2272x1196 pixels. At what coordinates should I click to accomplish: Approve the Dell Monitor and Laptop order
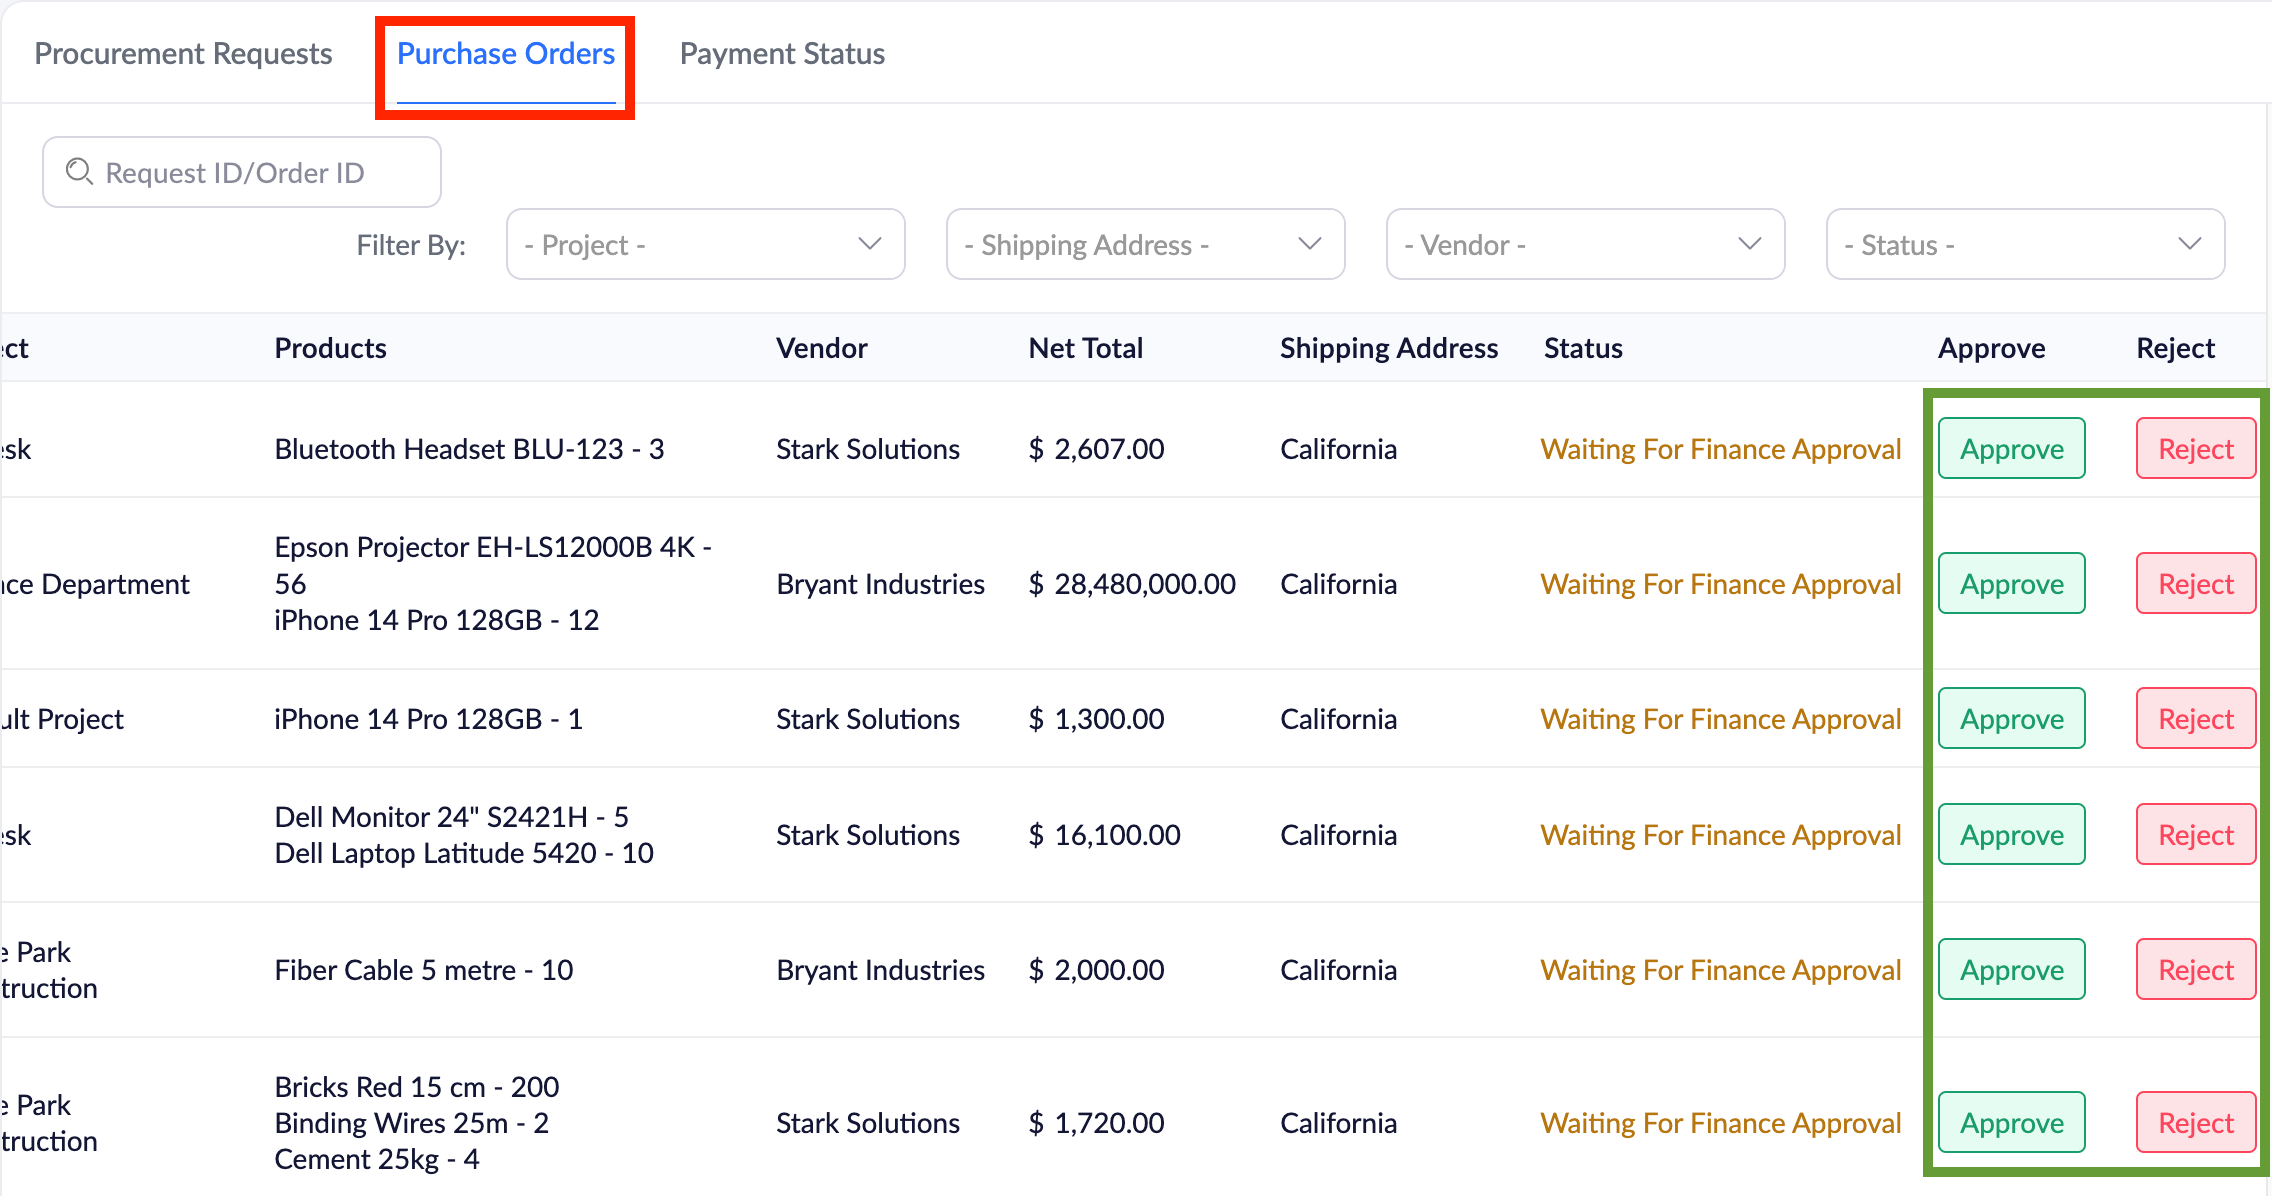coord(2011,835)
